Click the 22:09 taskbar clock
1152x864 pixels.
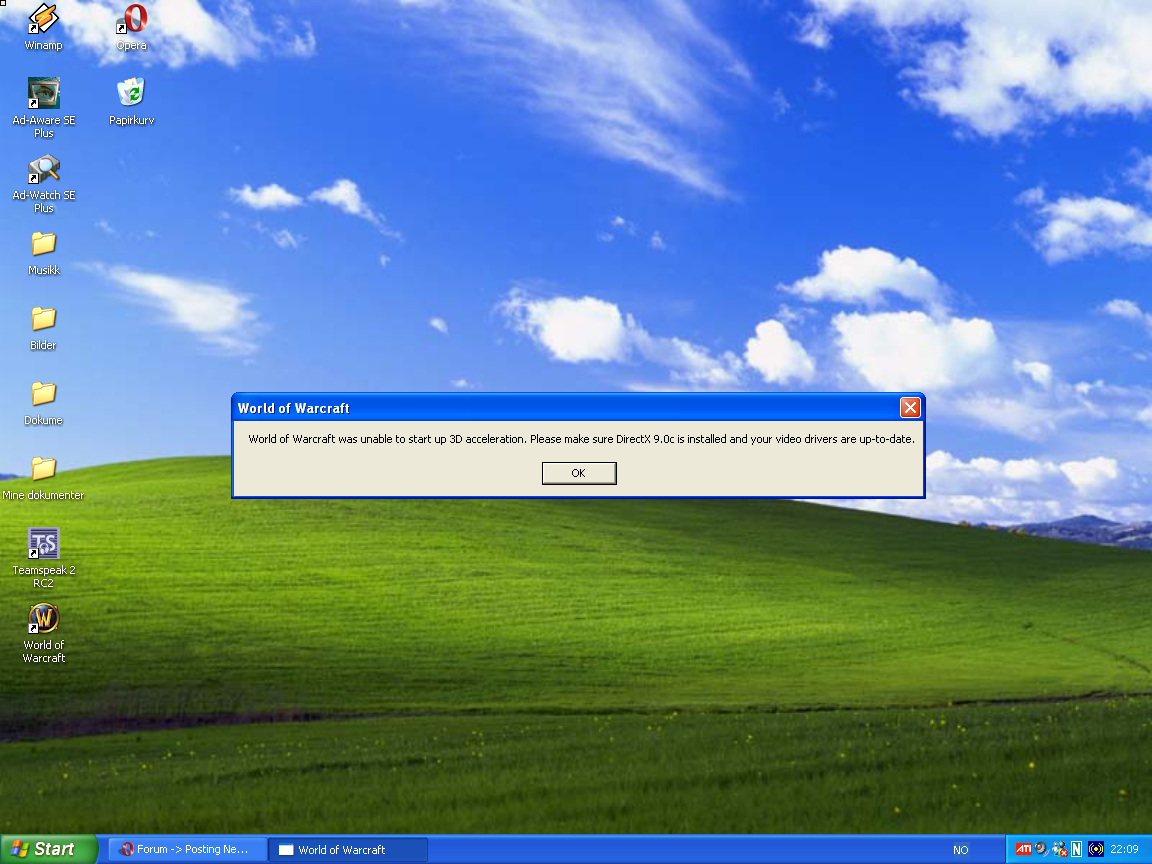(x=1124, y=849)
